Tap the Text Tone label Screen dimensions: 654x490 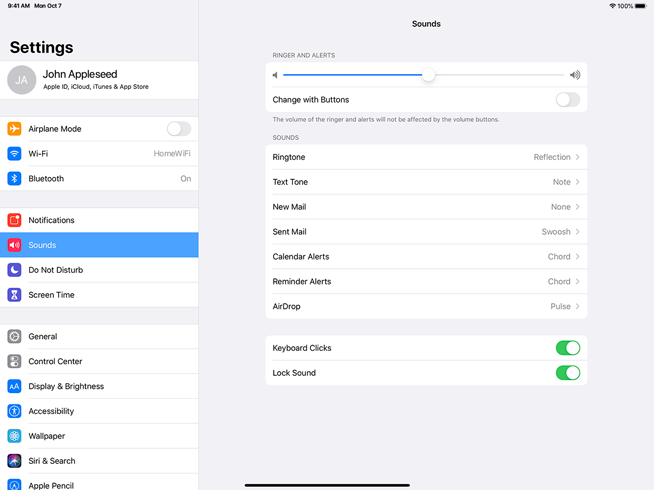coord(290,182)
